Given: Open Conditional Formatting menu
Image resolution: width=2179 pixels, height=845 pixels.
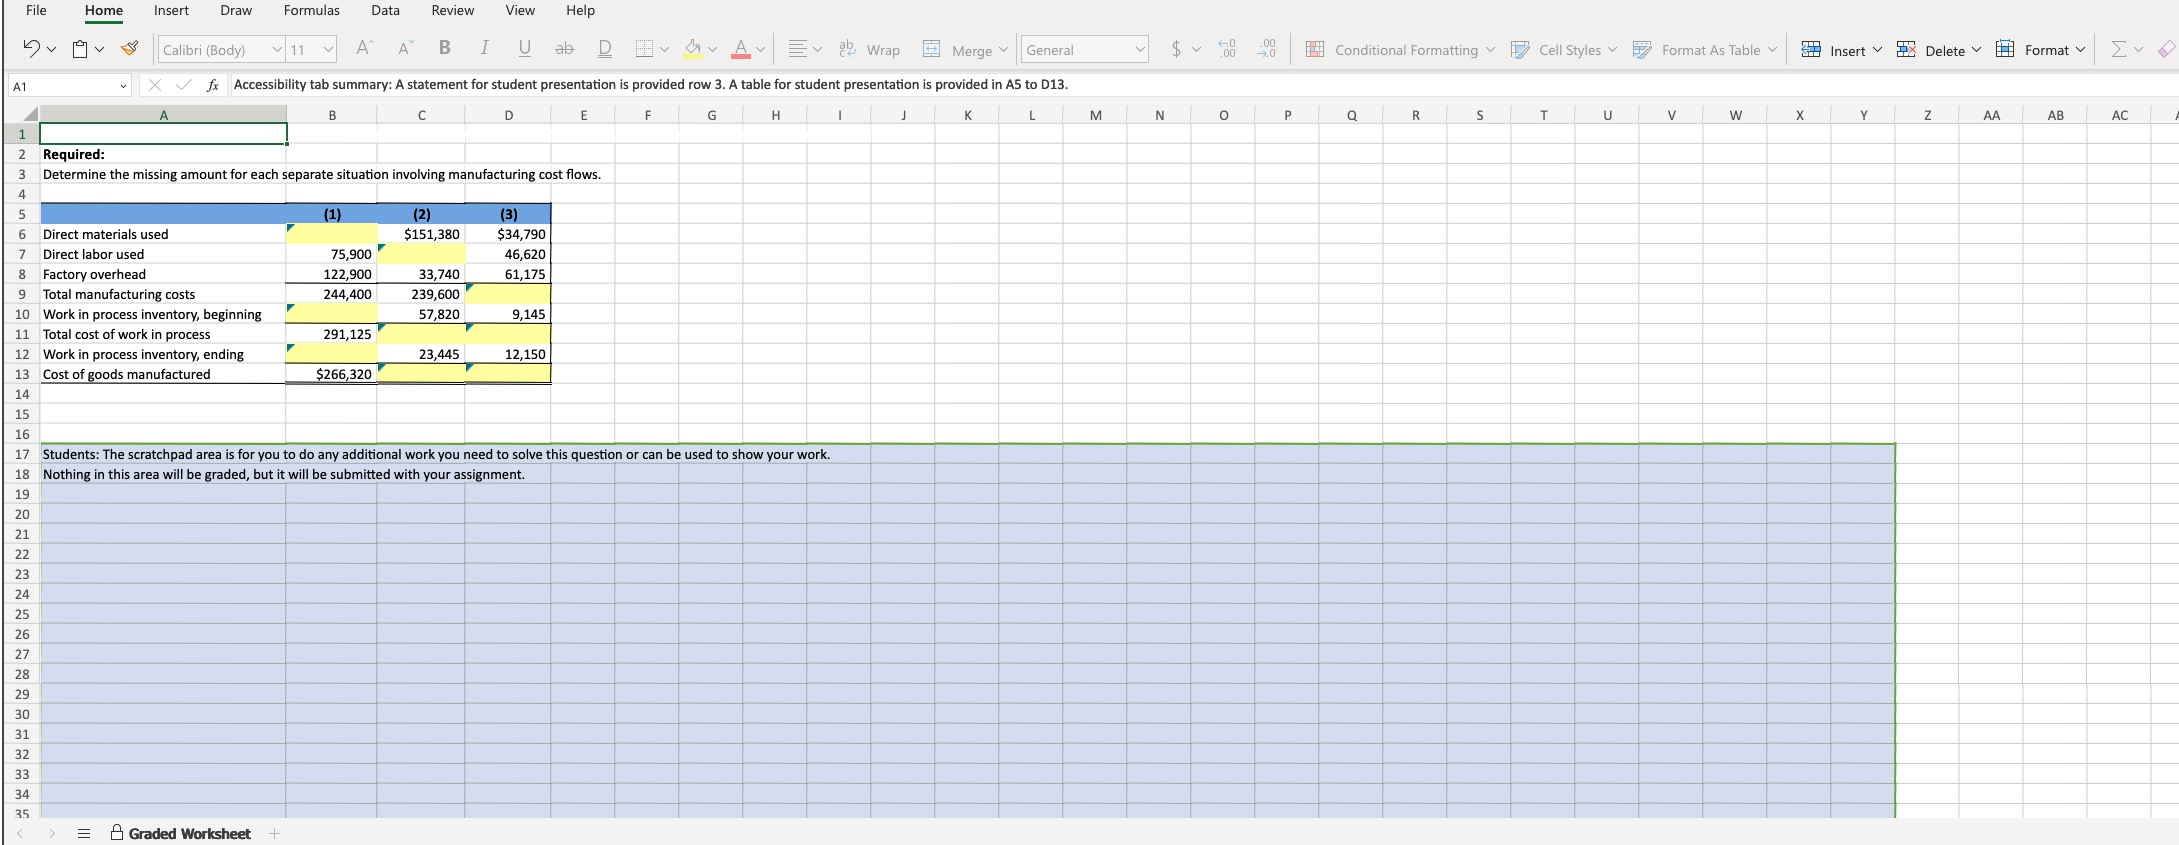Looking at the screenshot, I should (x=1400, y=49).
